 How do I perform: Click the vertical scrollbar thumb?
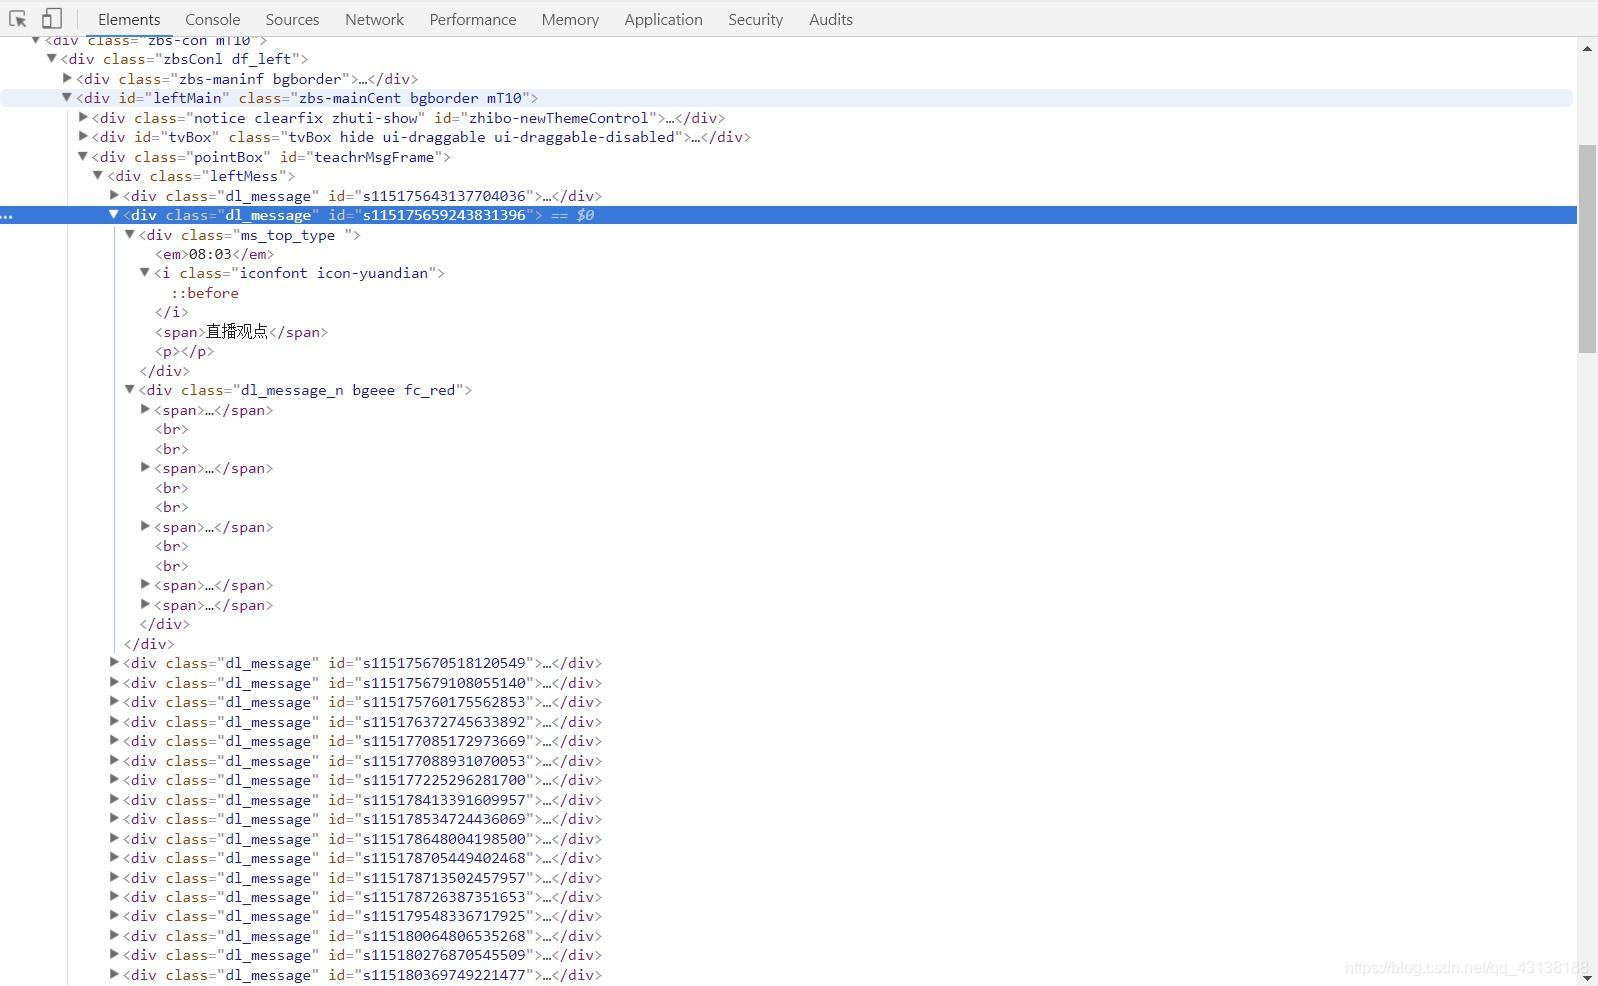pyautogui.click(x=1587, y=249)
